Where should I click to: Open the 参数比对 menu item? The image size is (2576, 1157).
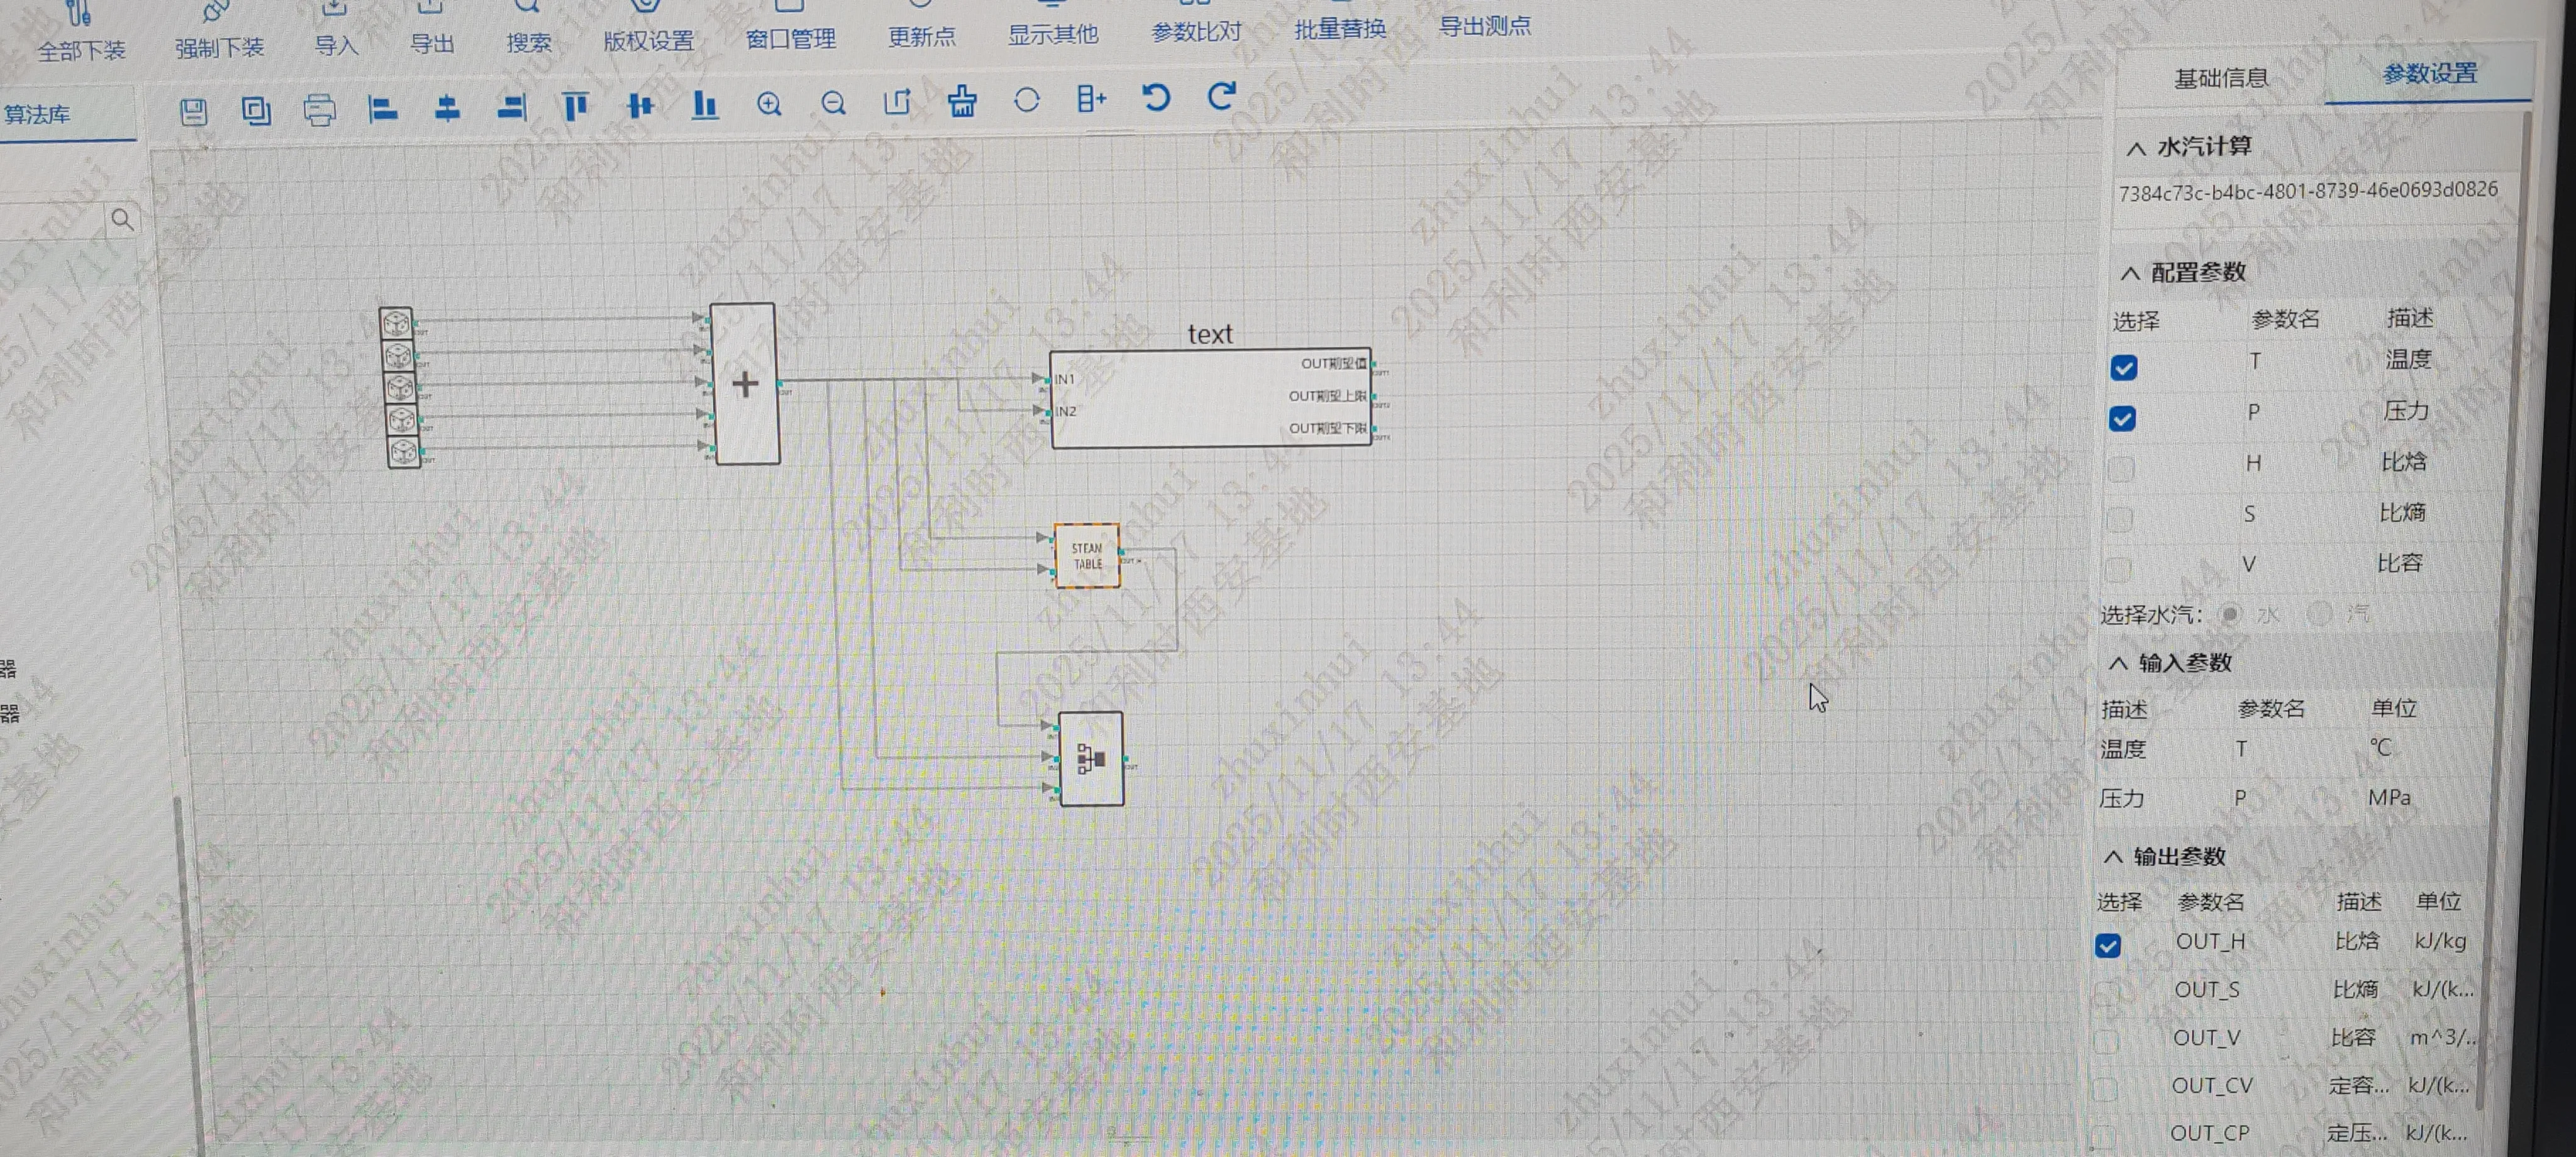coord(1196,33)
